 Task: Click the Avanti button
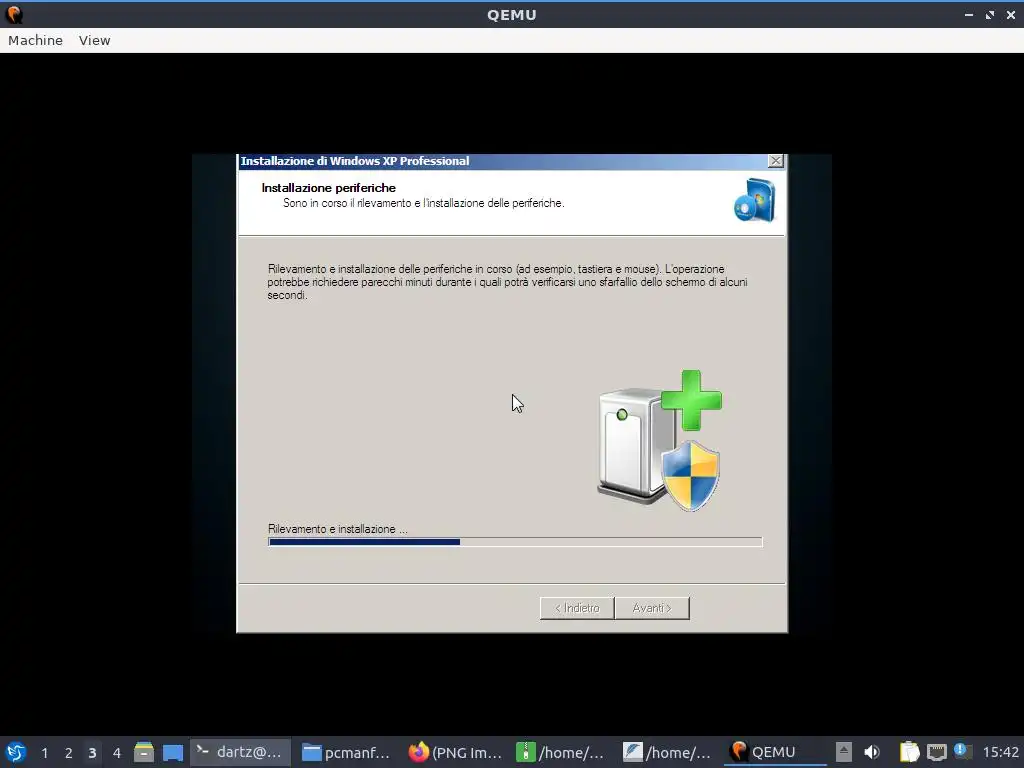click(x=652, y=608)
